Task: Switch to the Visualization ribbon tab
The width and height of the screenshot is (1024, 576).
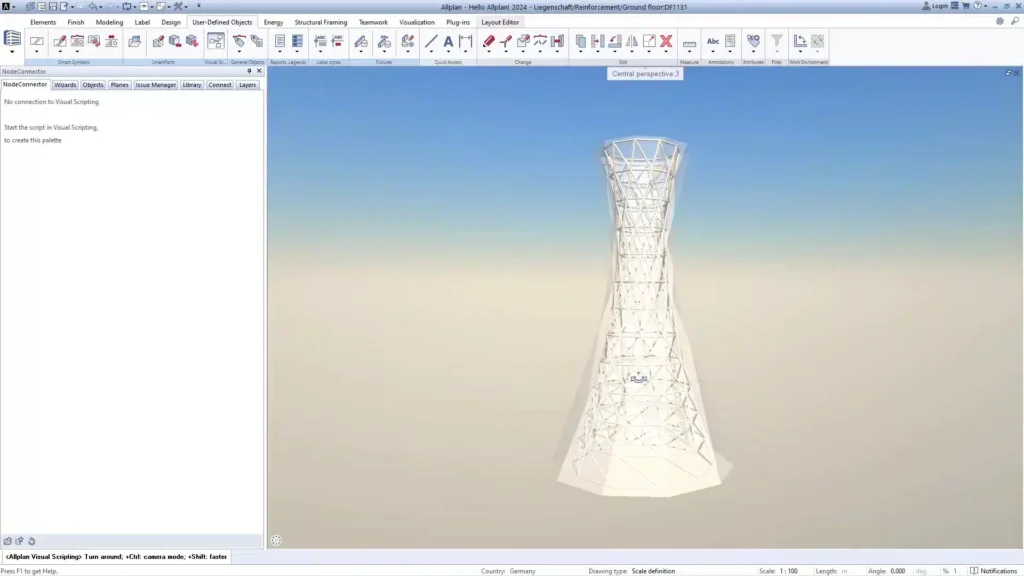Action: pyautogui.click(x=417, y=21)
